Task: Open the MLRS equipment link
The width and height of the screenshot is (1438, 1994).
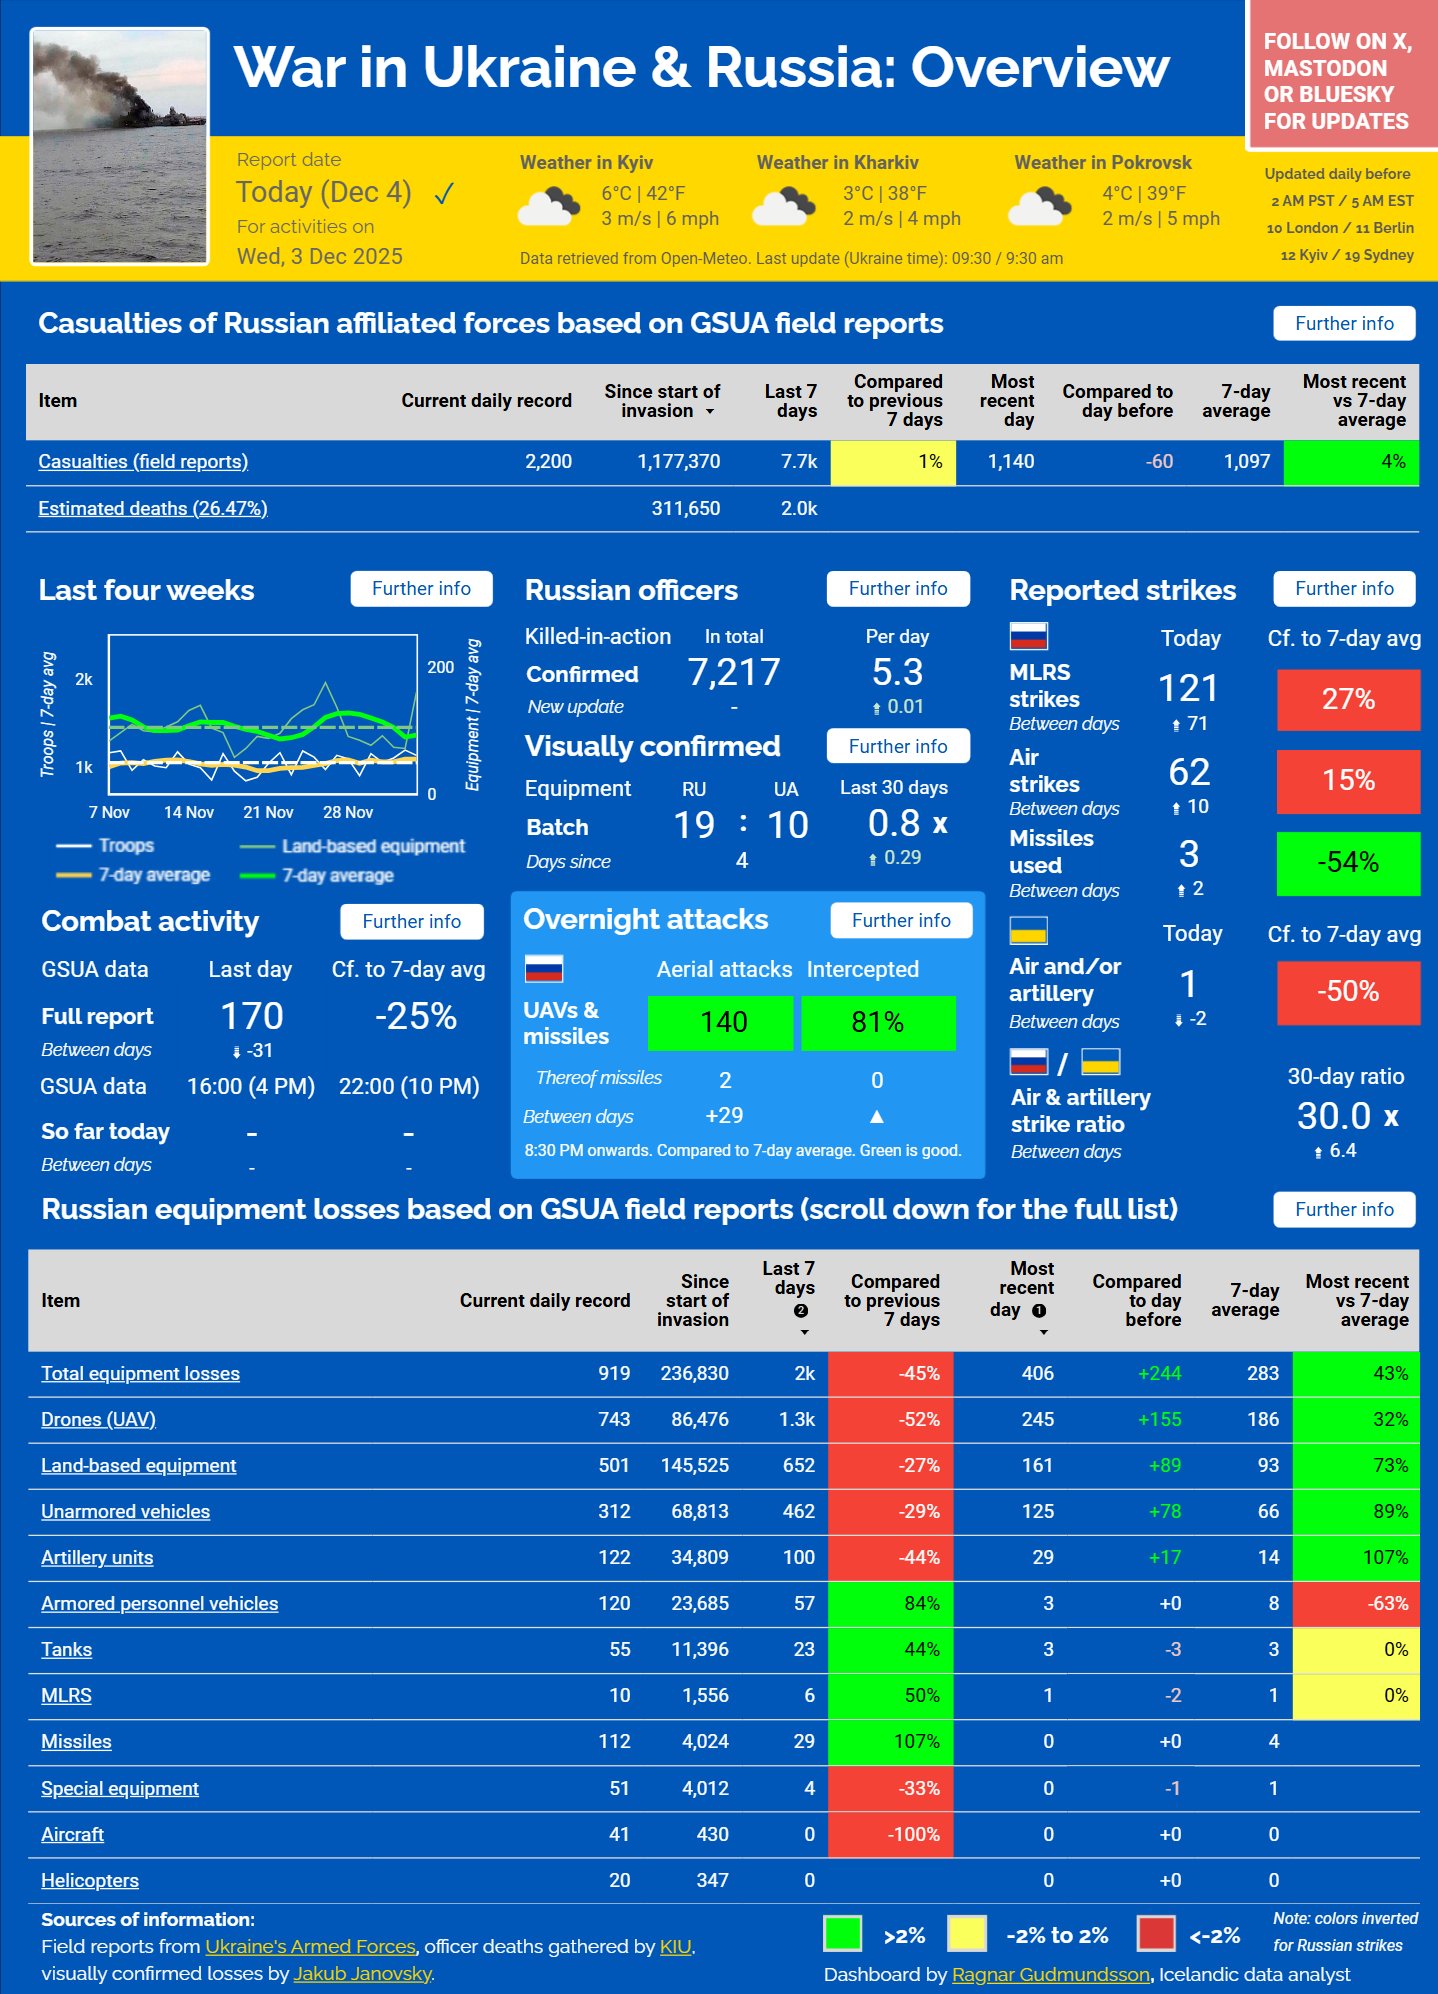Action: pyautogui.click(x=66, y=1695)
